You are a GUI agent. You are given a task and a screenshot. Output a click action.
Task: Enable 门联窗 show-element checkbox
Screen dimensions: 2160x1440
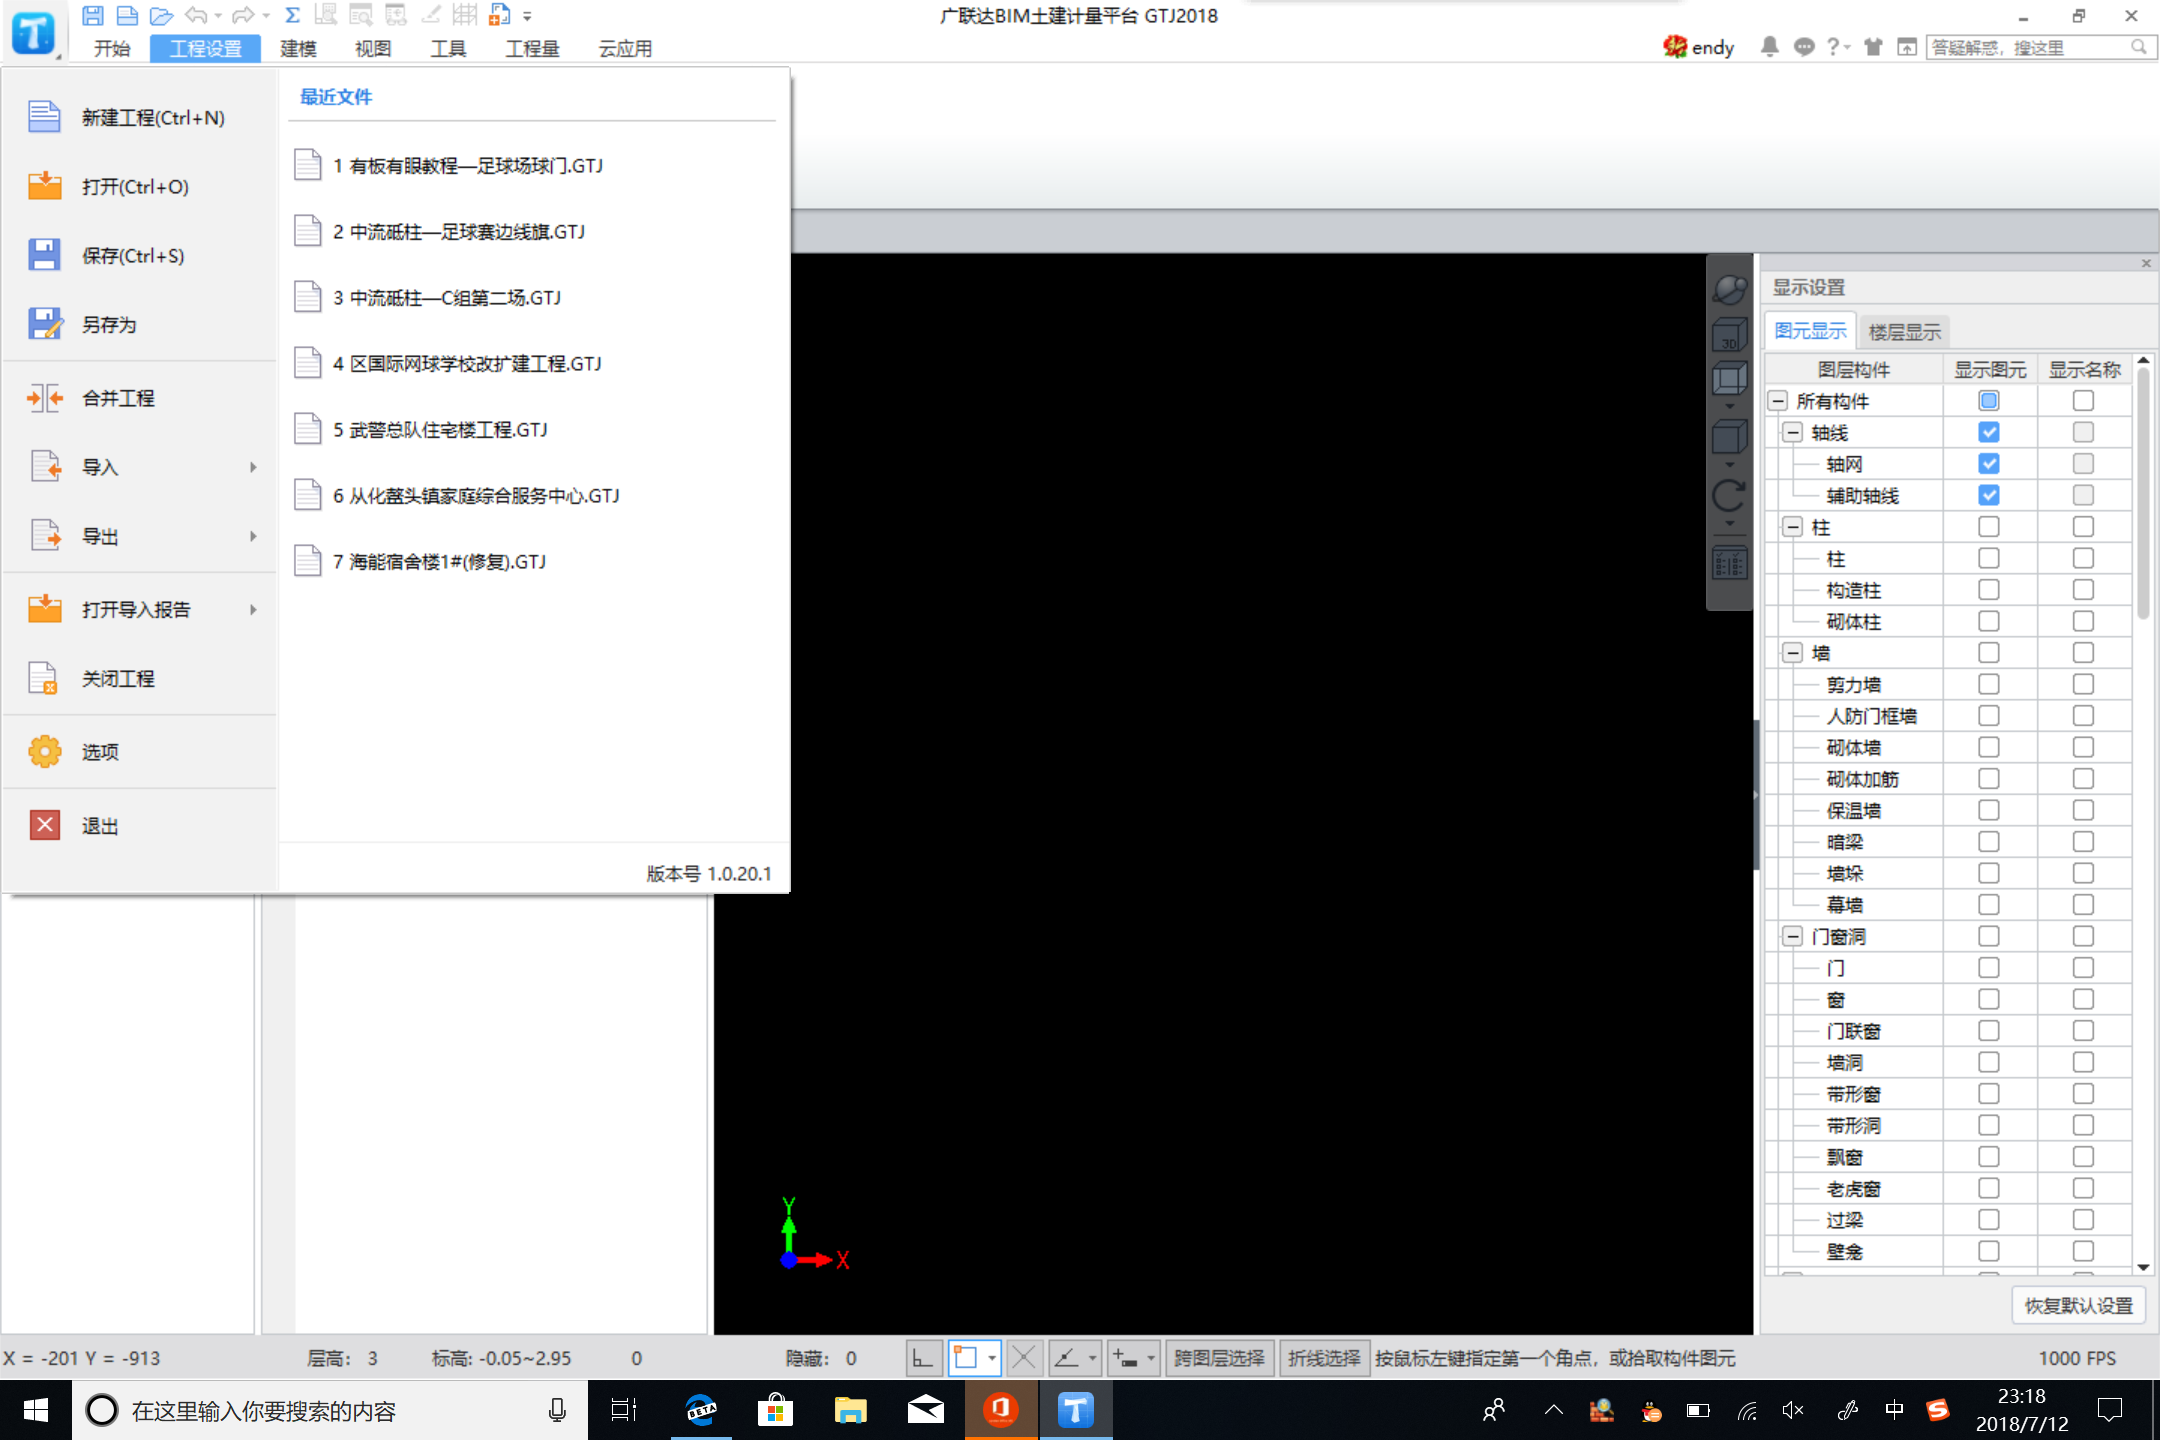(1989, 1031)
